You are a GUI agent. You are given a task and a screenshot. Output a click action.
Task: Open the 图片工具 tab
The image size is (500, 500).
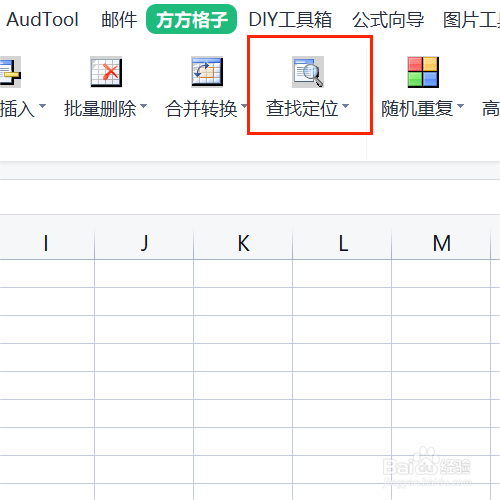point(471,19)
